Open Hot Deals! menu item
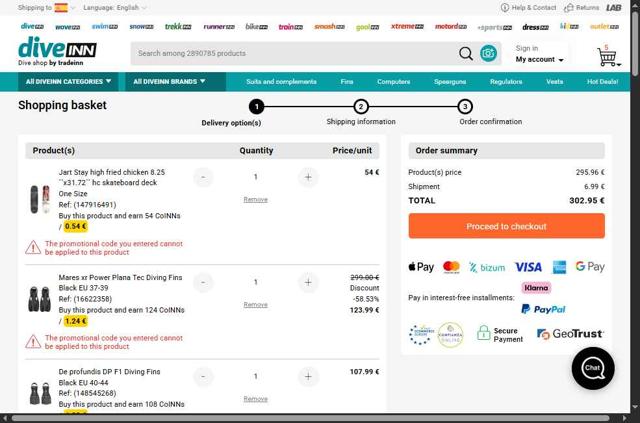 click(x=602, y=82)
